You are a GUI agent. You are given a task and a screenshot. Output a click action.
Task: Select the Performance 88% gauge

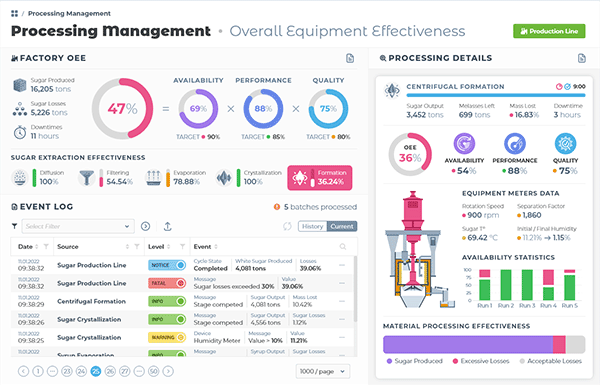[x=263, y=109]
